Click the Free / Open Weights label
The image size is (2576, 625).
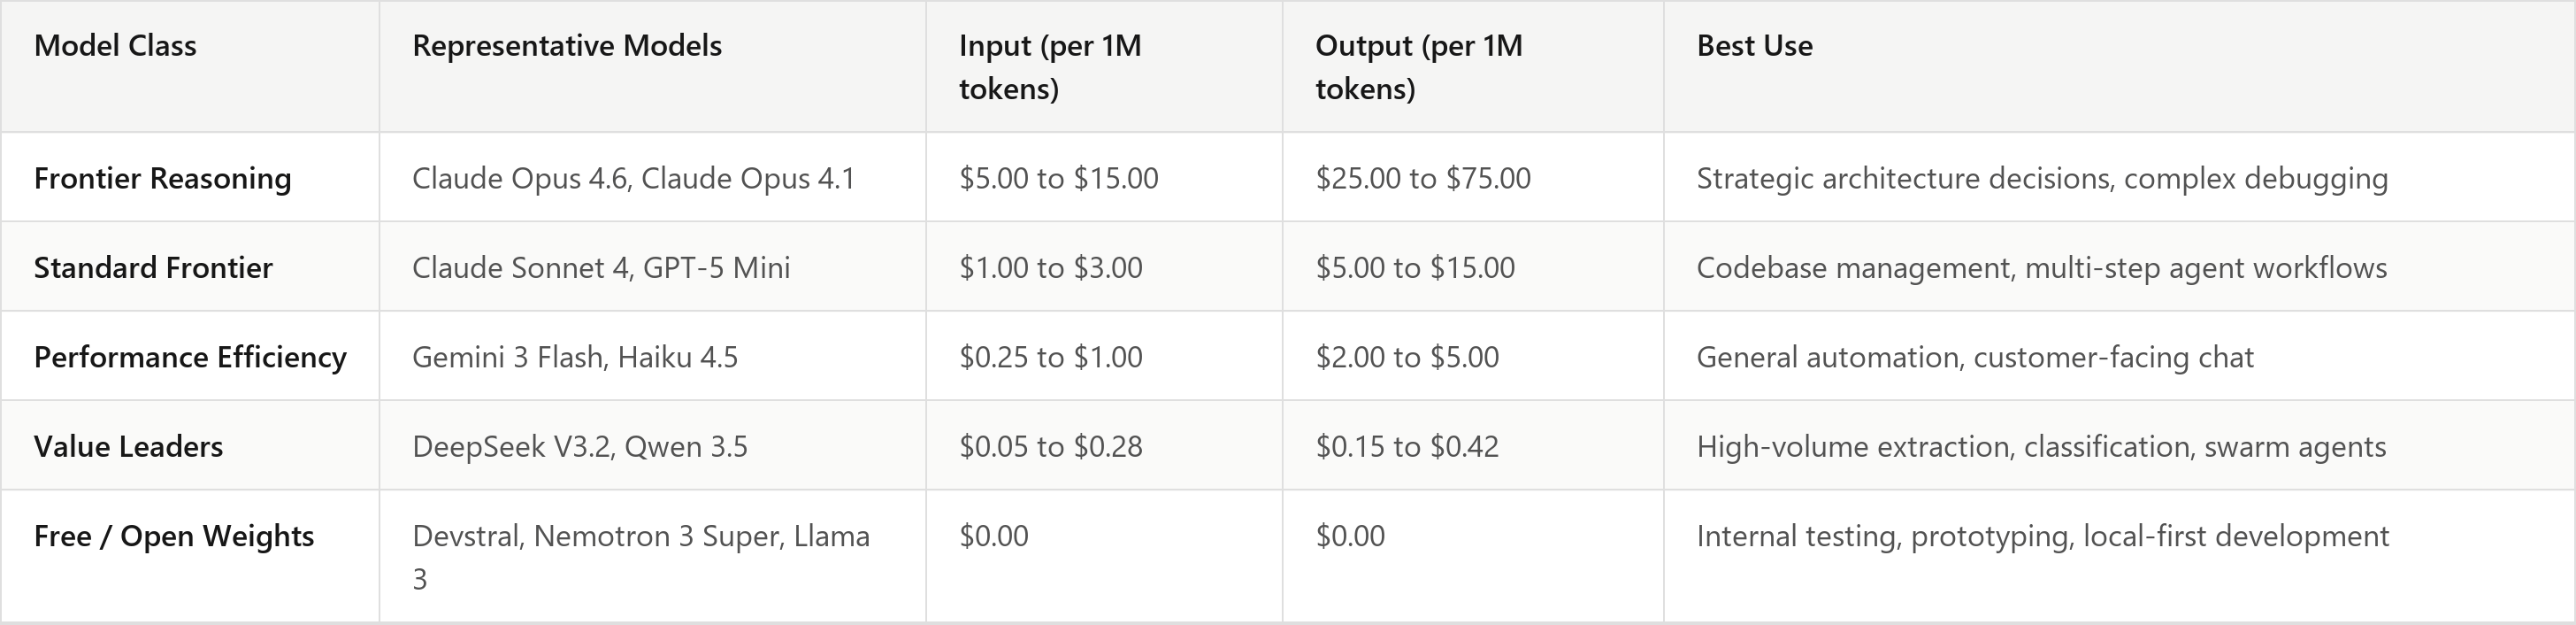point(174,536)
